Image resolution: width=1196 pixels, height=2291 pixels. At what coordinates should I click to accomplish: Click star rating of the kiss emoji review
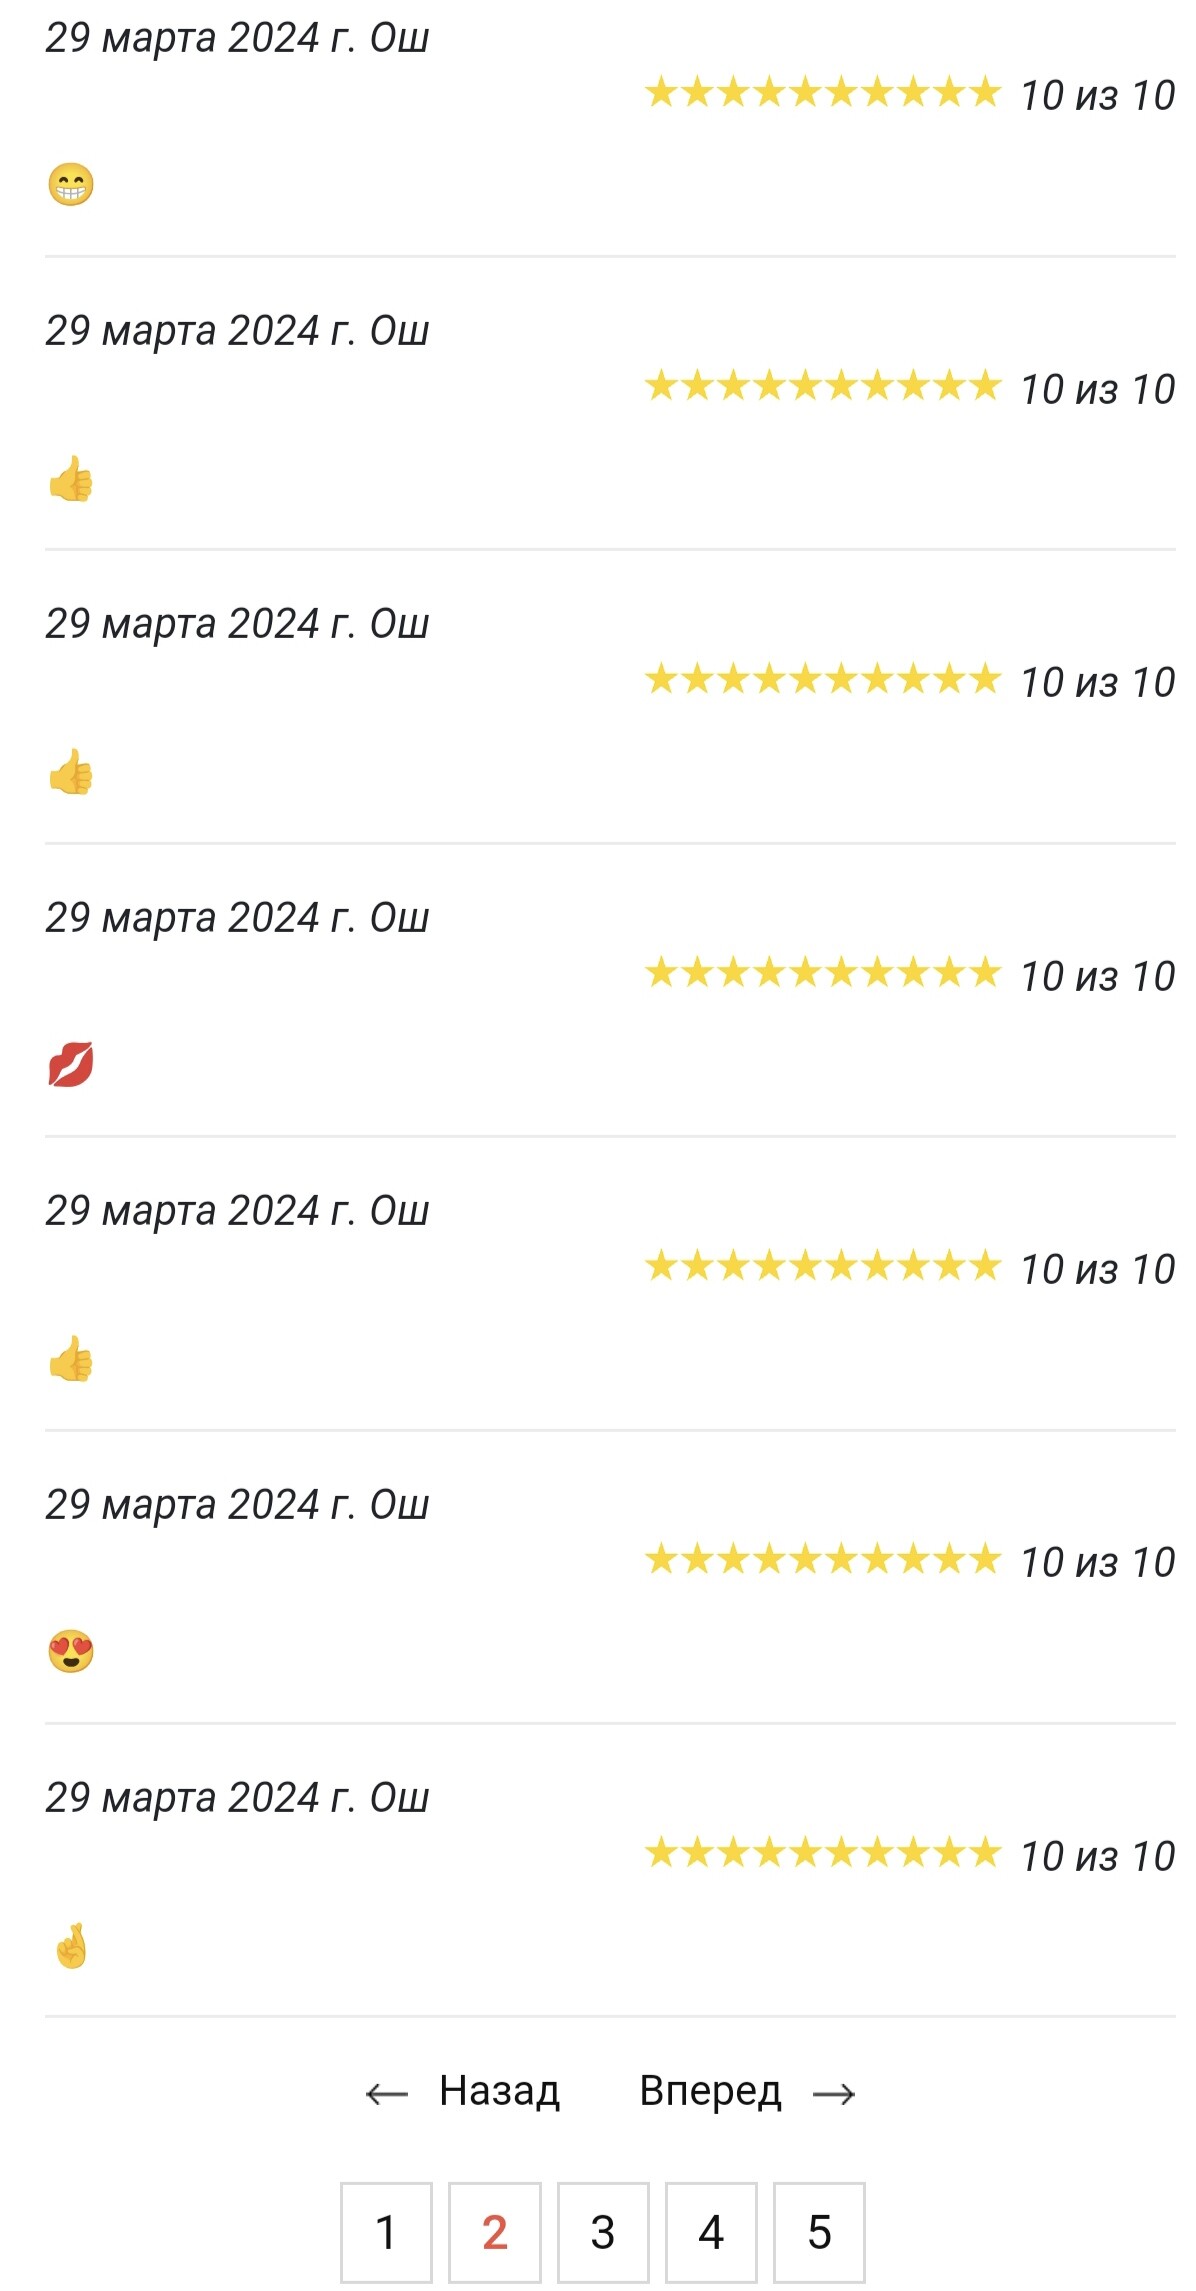(x=822, y=973)
